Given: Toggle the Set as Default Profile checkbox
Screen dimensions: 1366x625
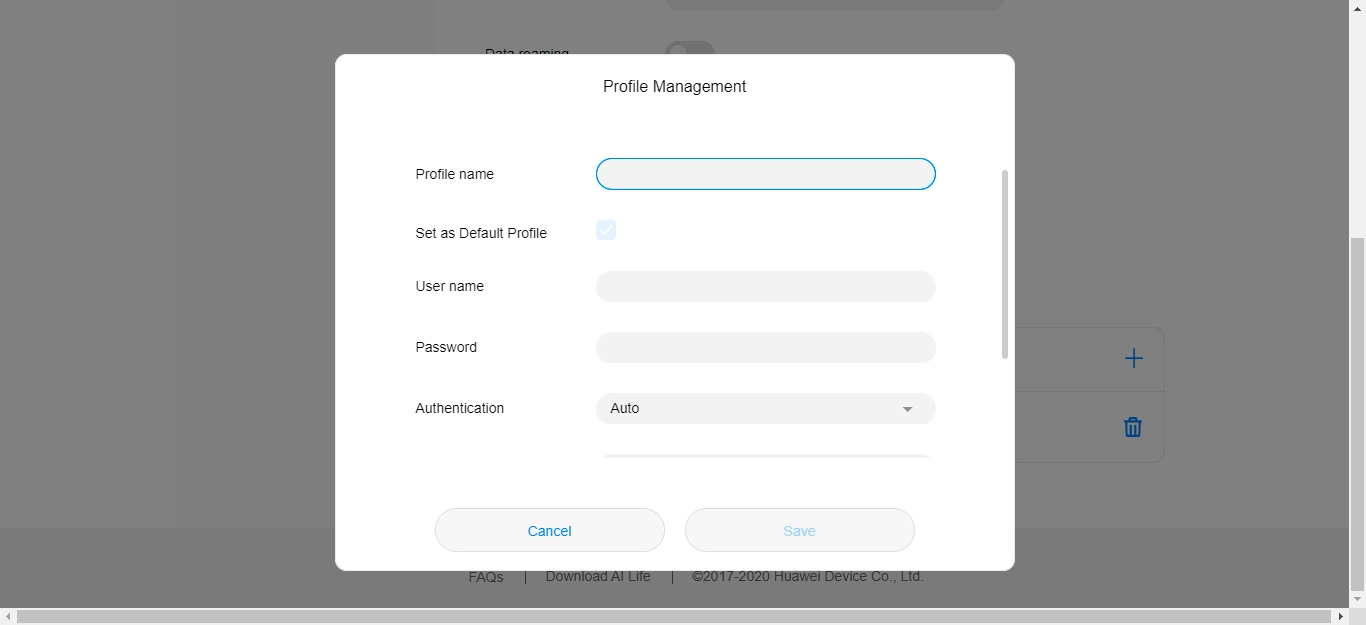Looking at the screenshot, I should [606, 231].
